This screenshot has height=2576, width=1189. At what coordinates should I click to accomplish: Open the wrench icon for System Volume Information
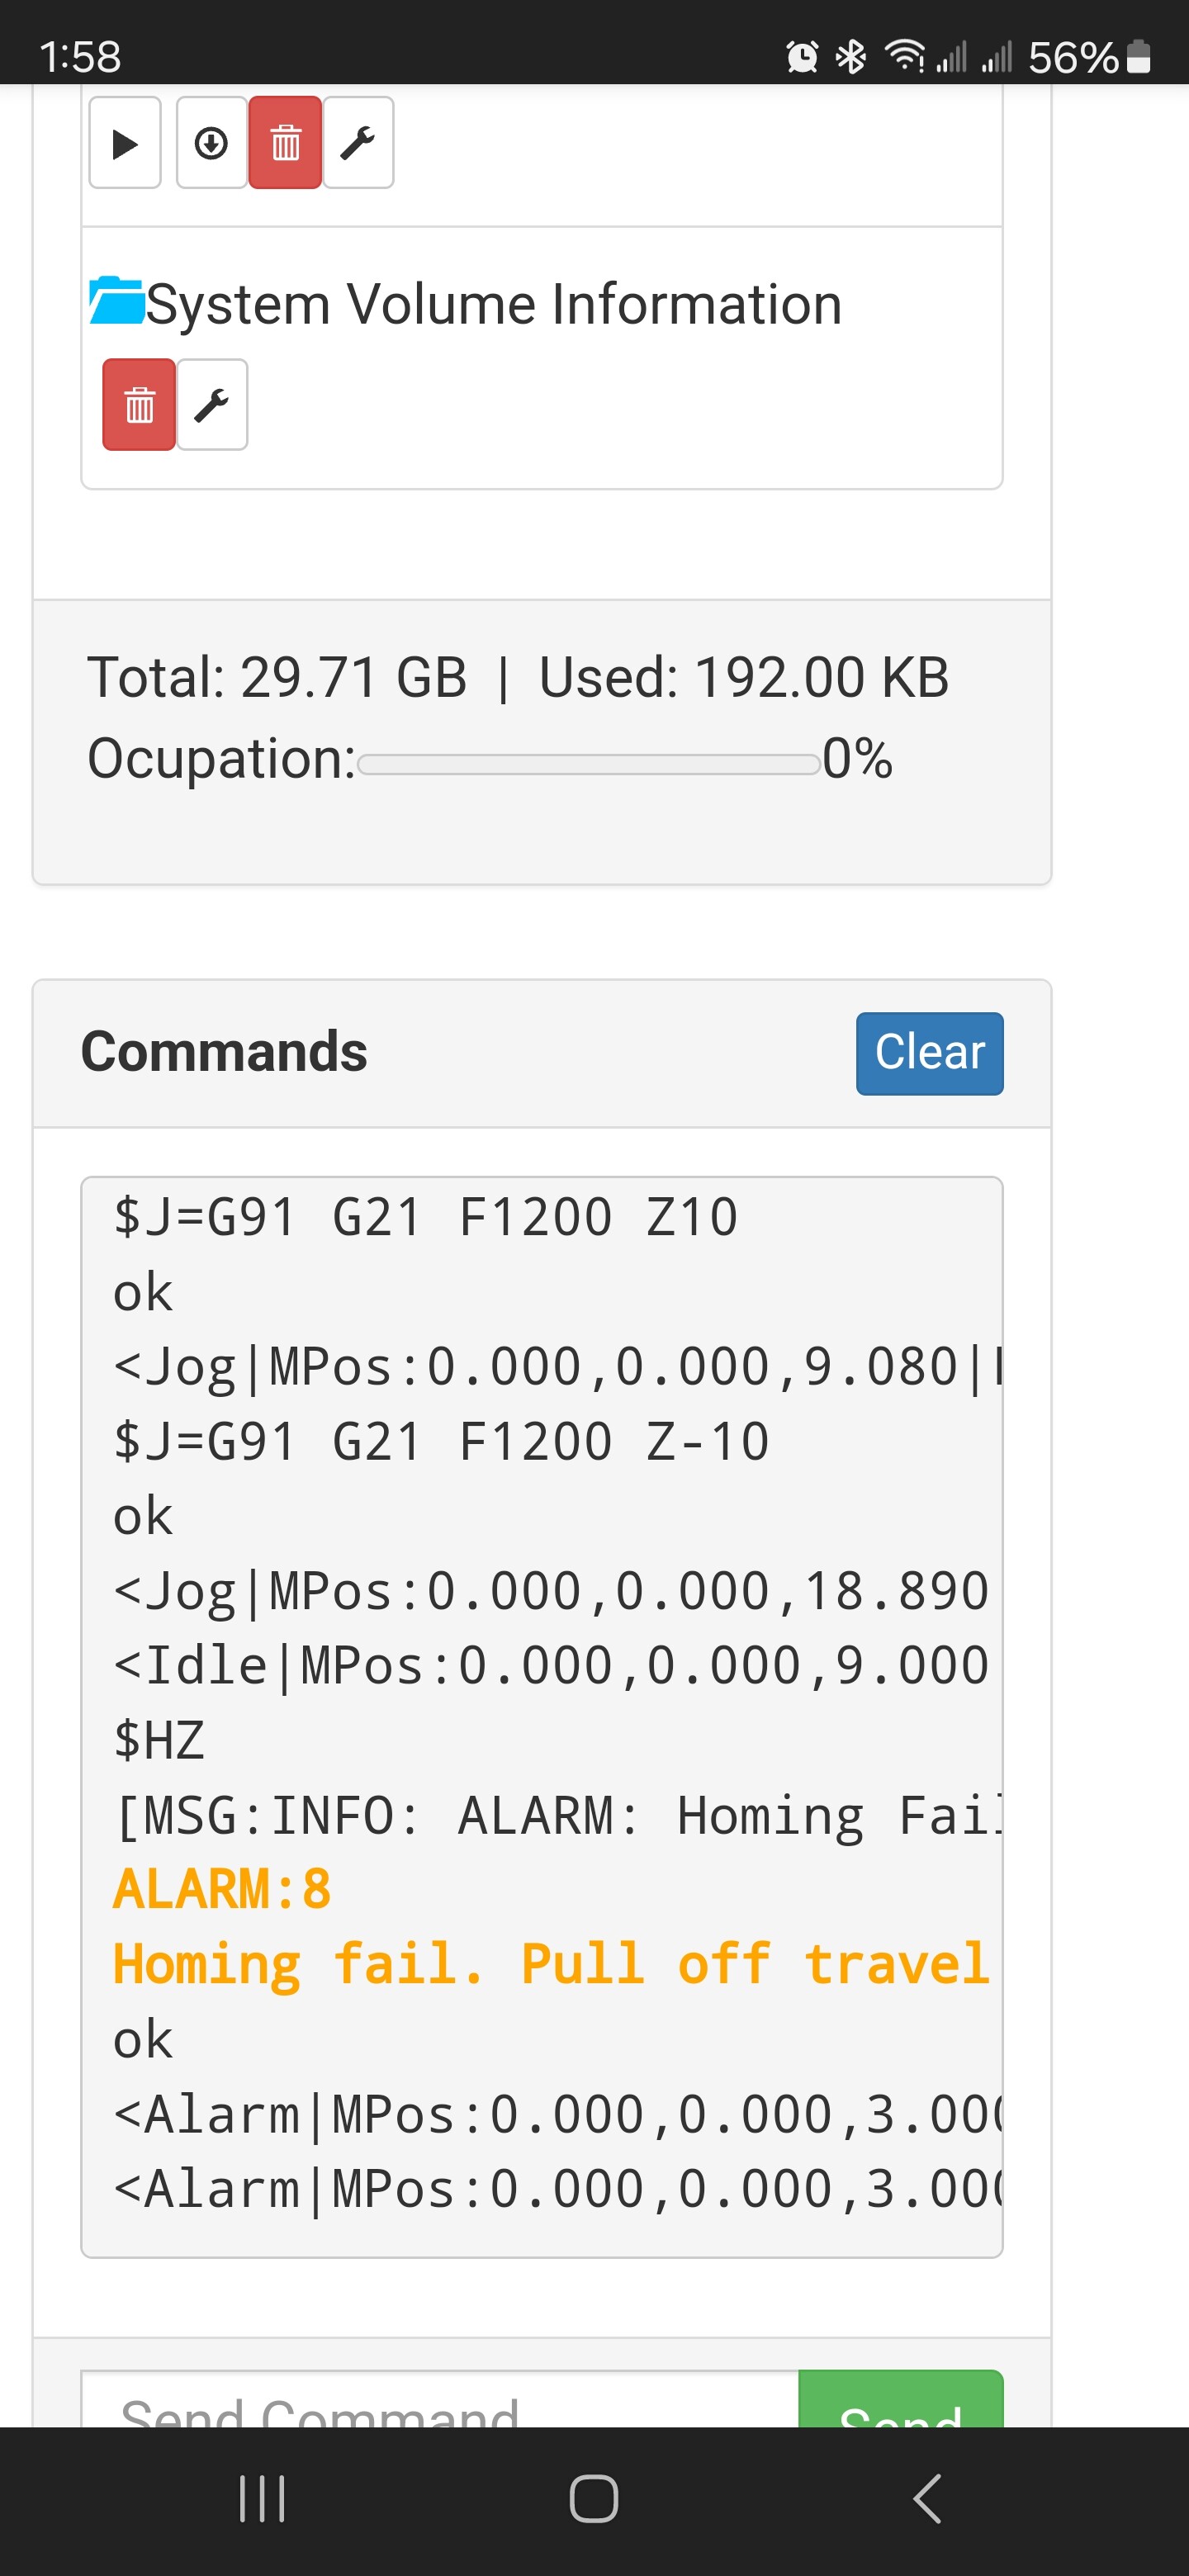[212, 405]
